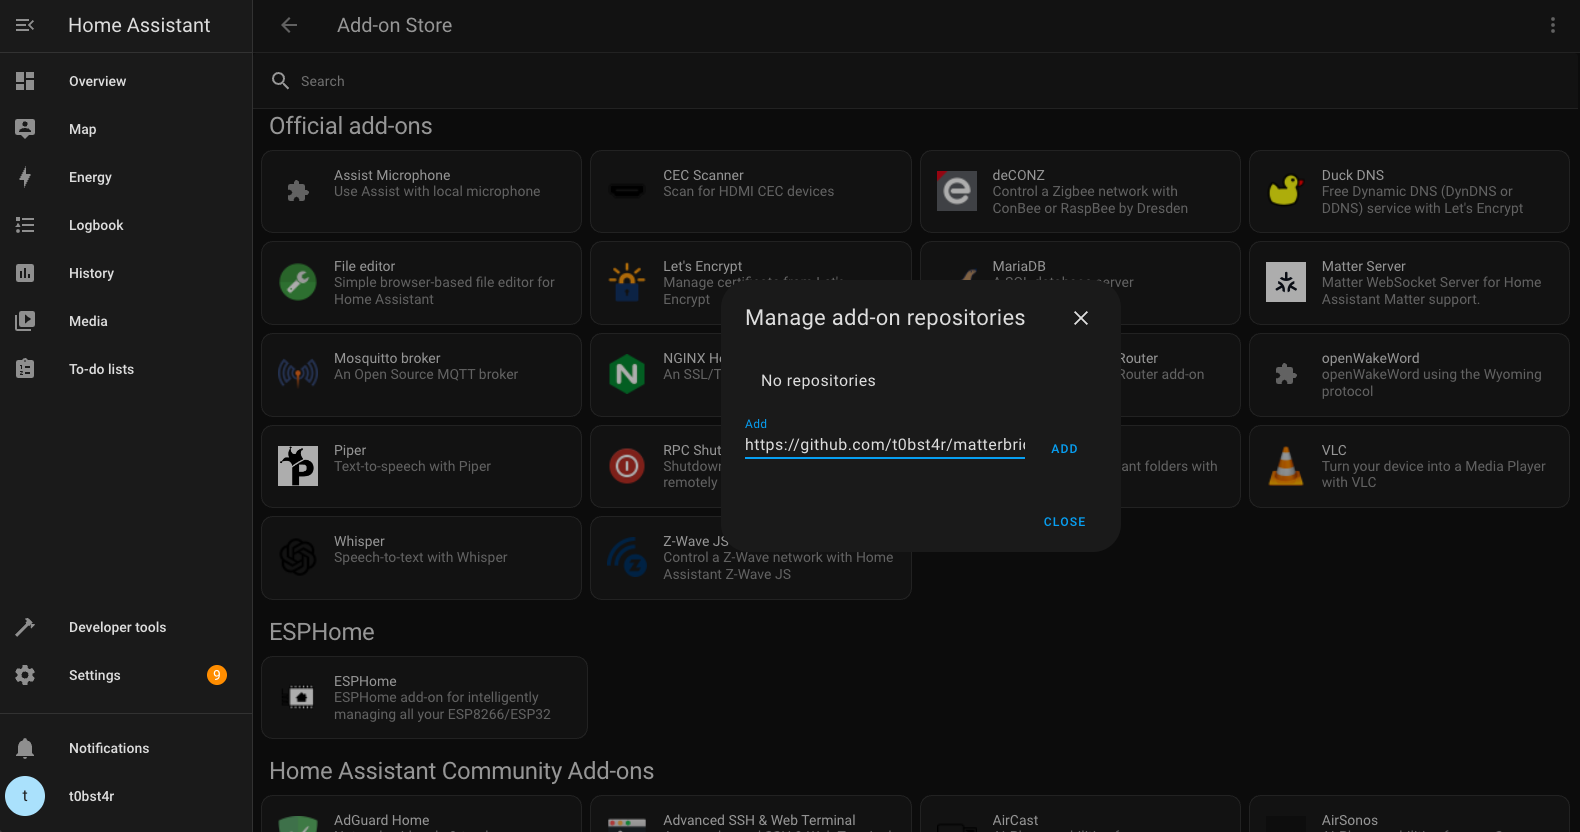
Task: Click the Mosquitto broker icon
Action: coord(298,374)
